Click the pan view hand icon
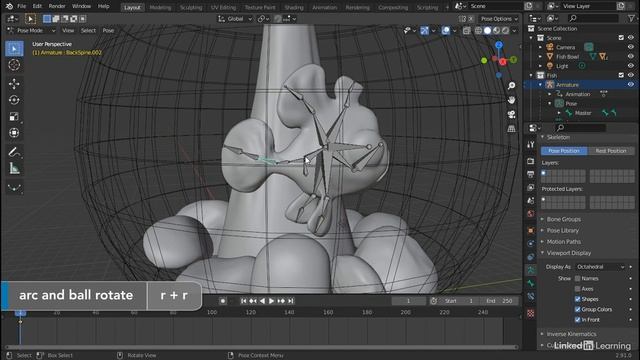 pos(511,100)
